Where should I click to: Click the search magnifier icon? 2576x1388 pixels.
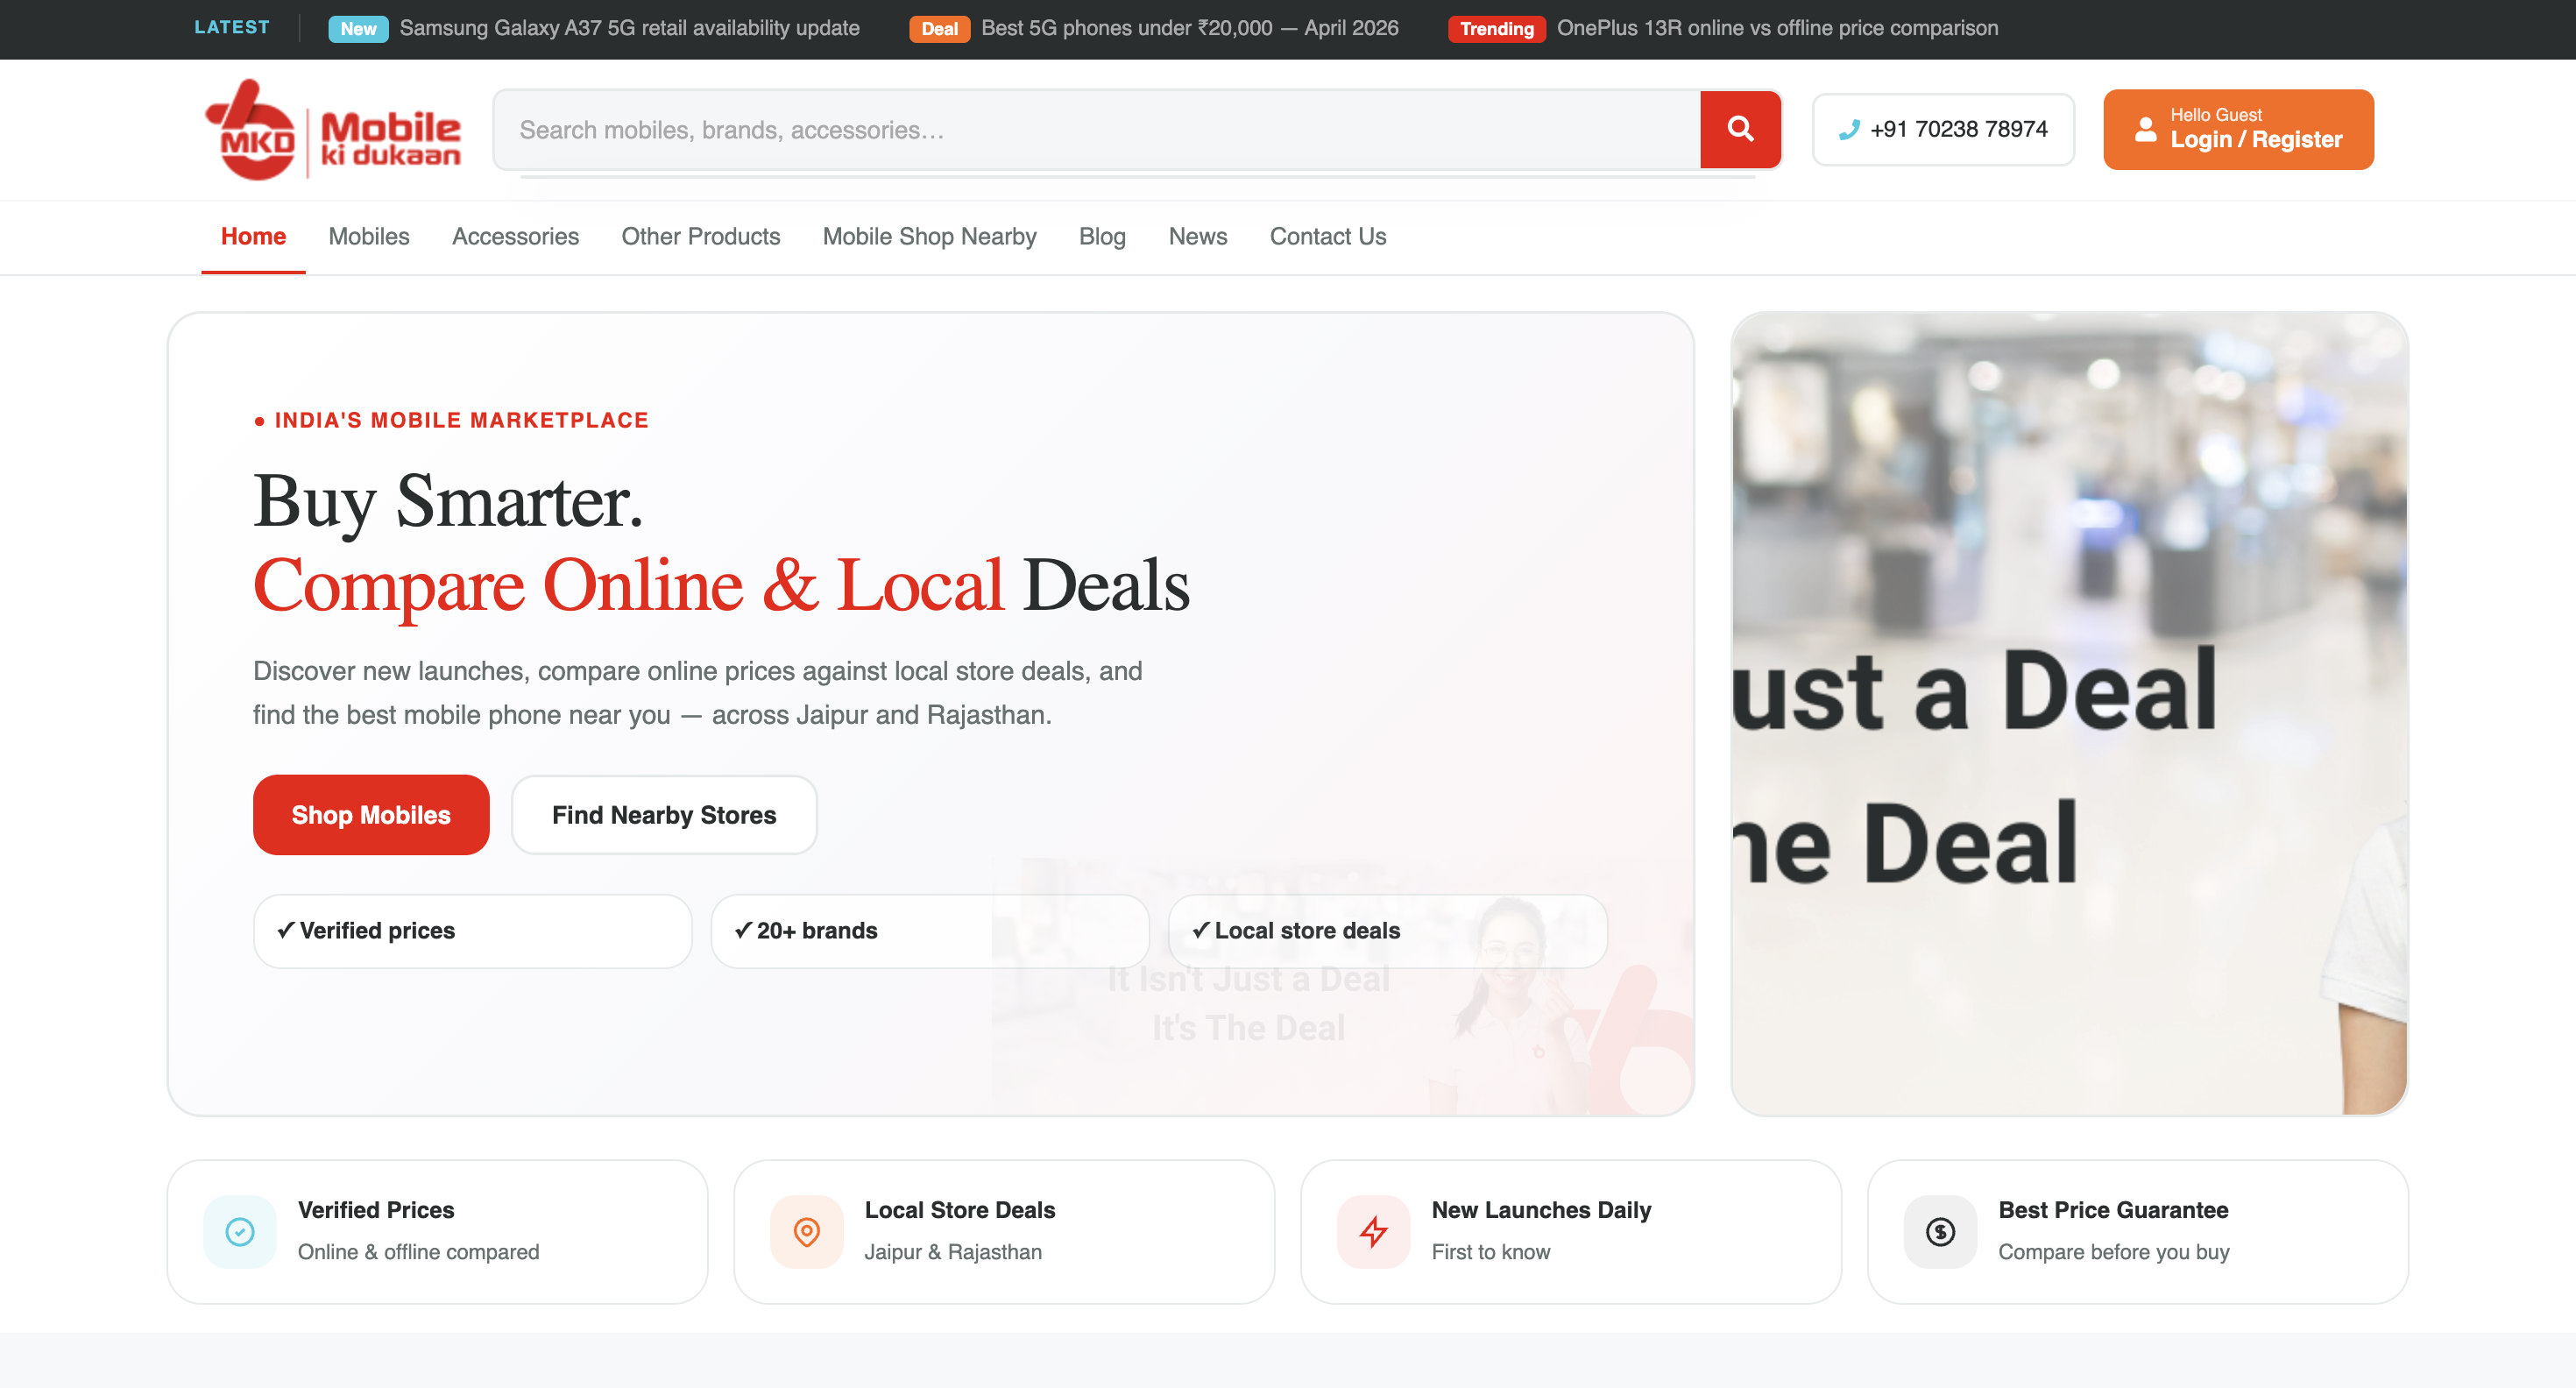click(1740, 129)
